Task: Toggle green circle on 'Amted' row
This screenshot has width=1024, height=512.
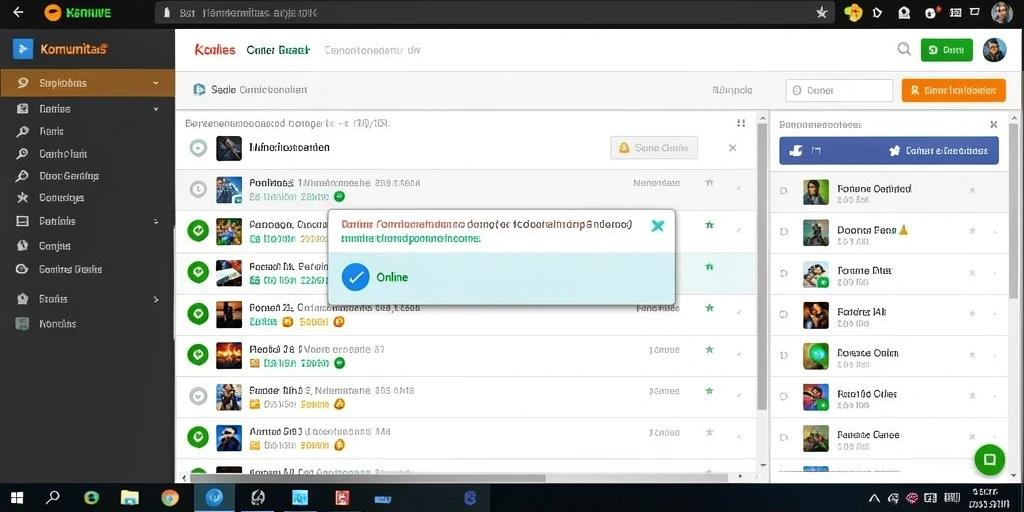Action: [x=198, y=437]
